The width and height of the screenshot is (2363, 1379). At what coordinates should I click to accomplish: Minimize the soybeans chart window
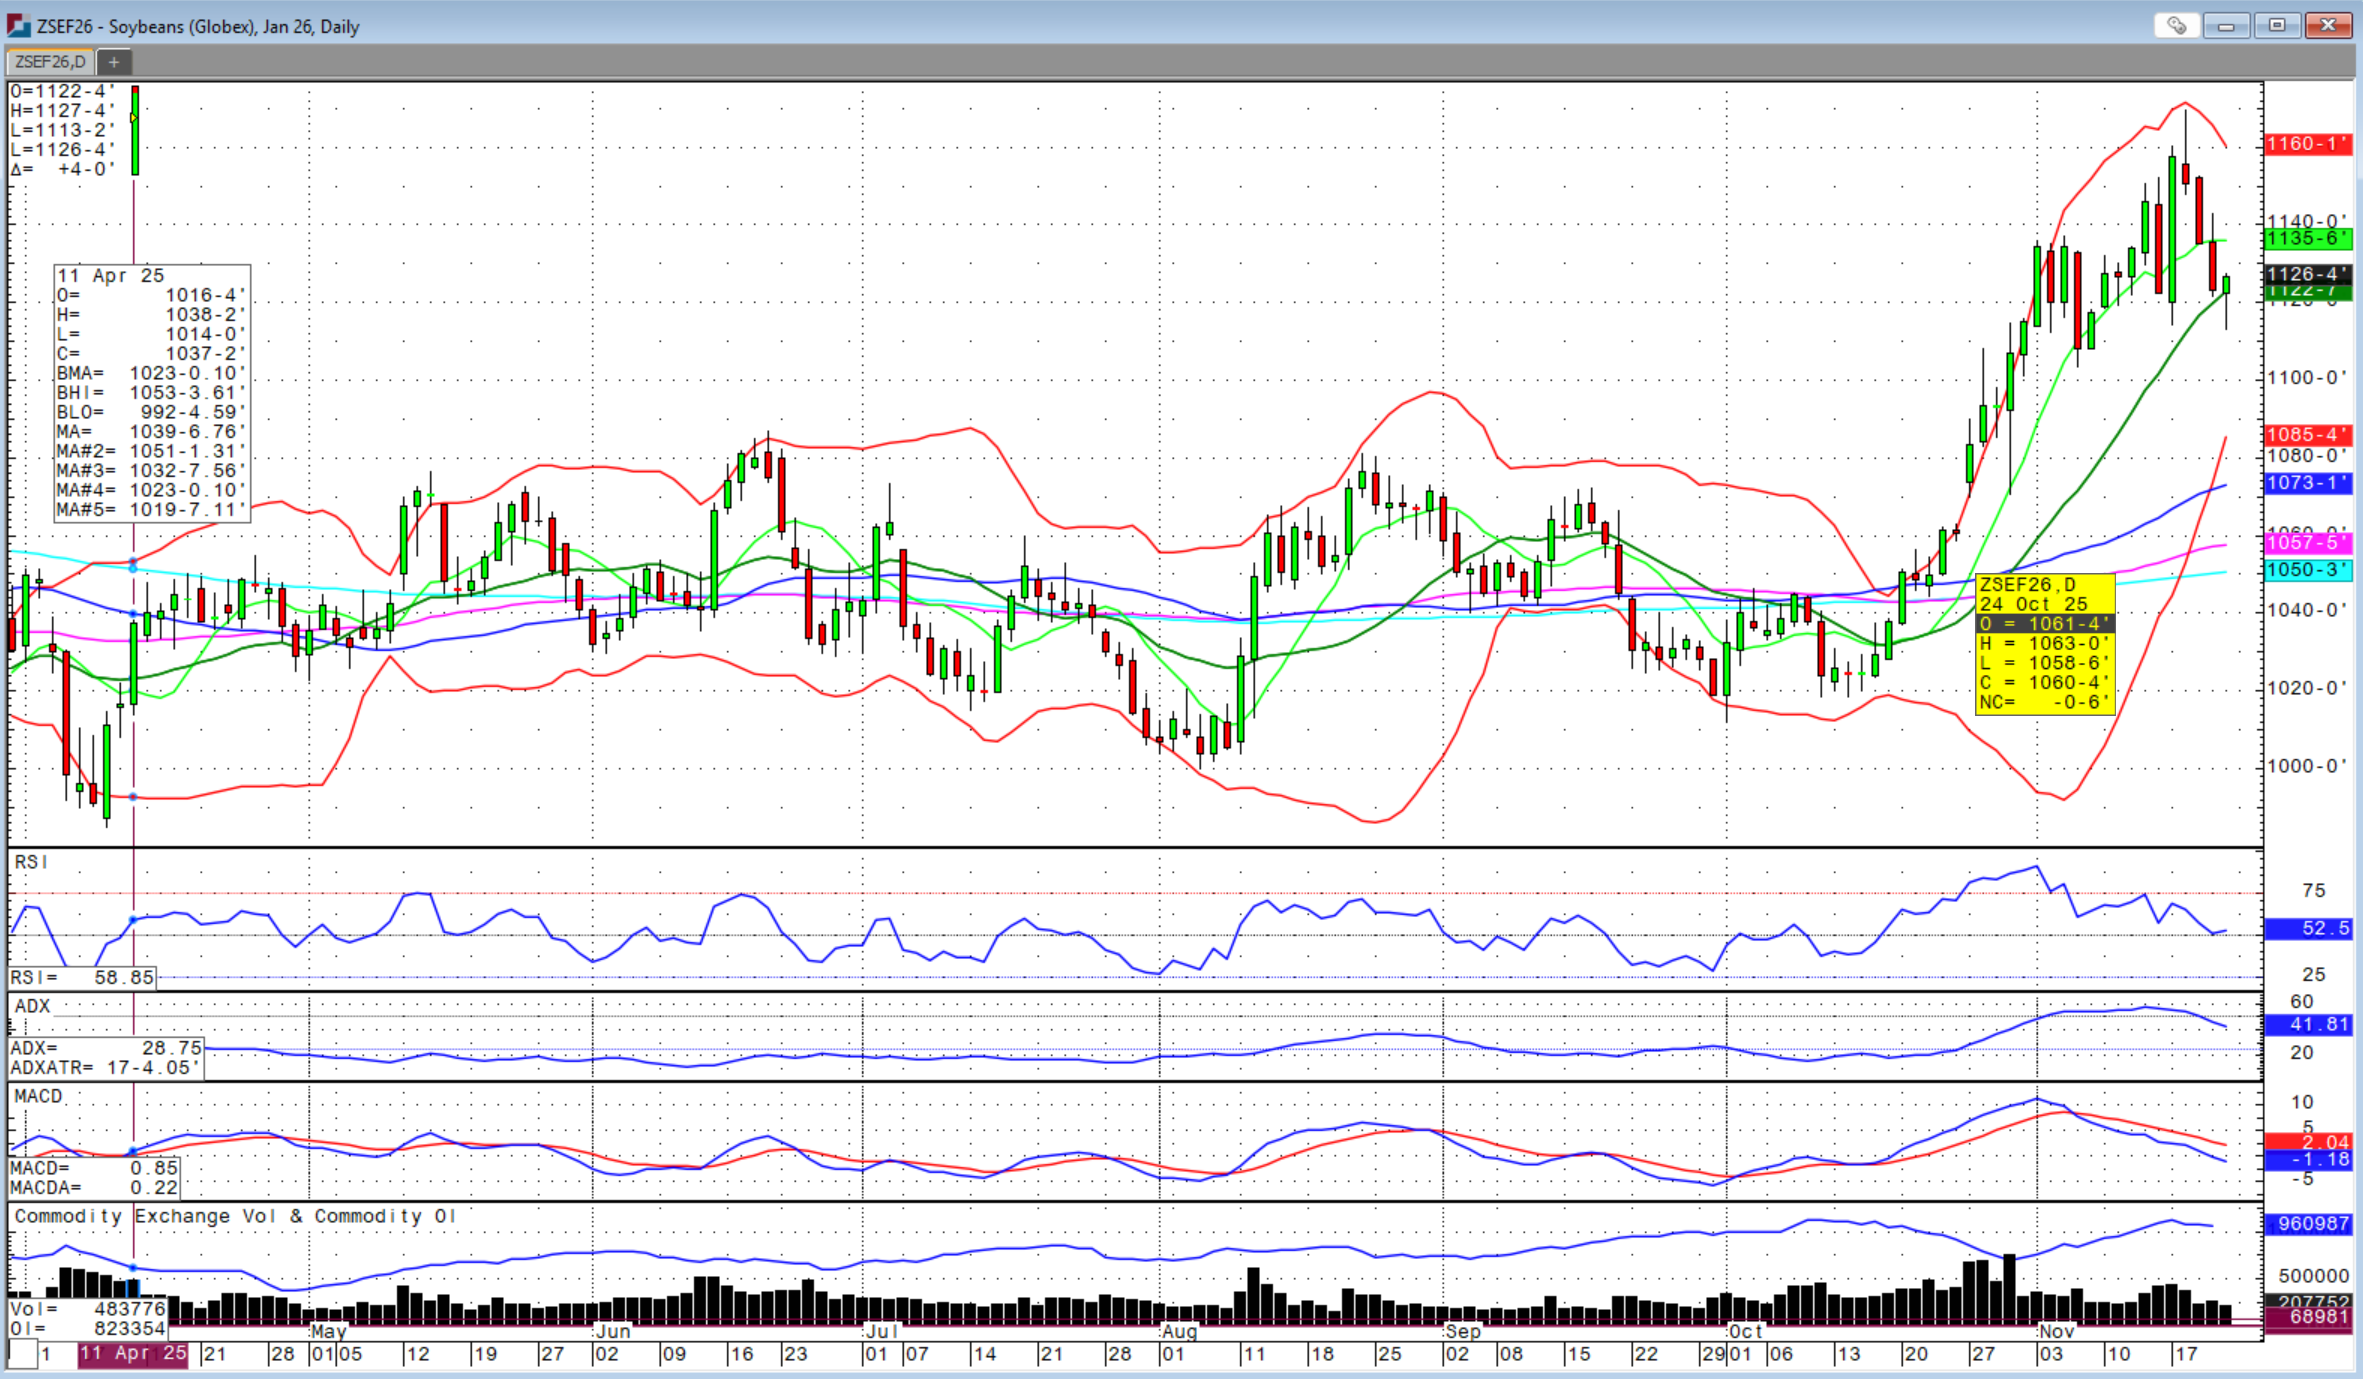[2226, 26]
